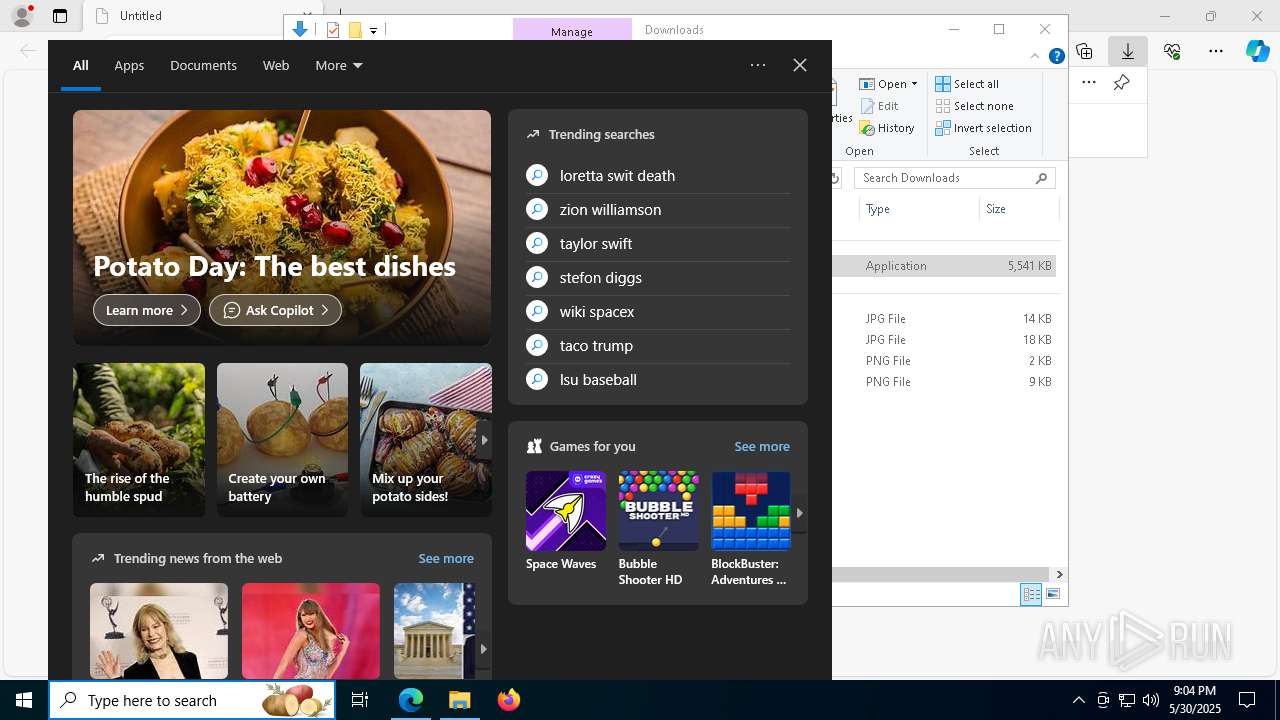The image size is (1280, 720).
Task: Open 'Create your own battery' card
Action: [x=282, y=440]
